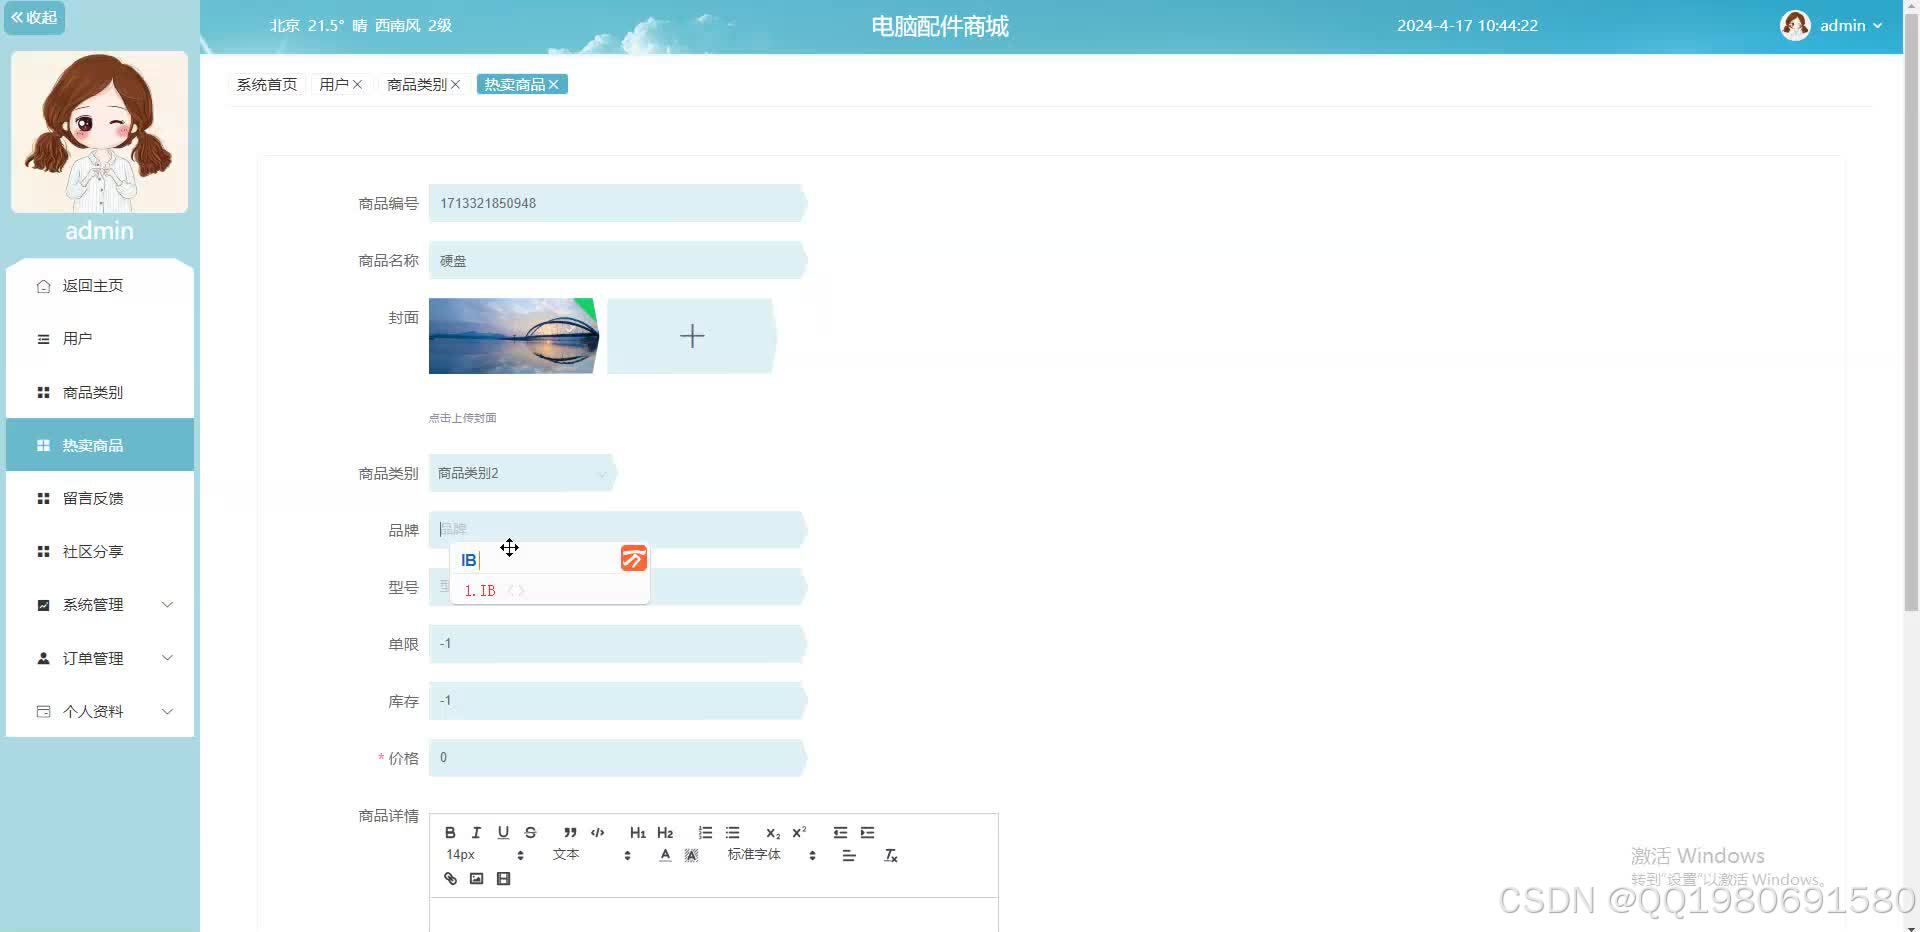Close the 用户 tab
This screenshot has height=932, width=1920.
pyautogui.click(x=357, y=85)
